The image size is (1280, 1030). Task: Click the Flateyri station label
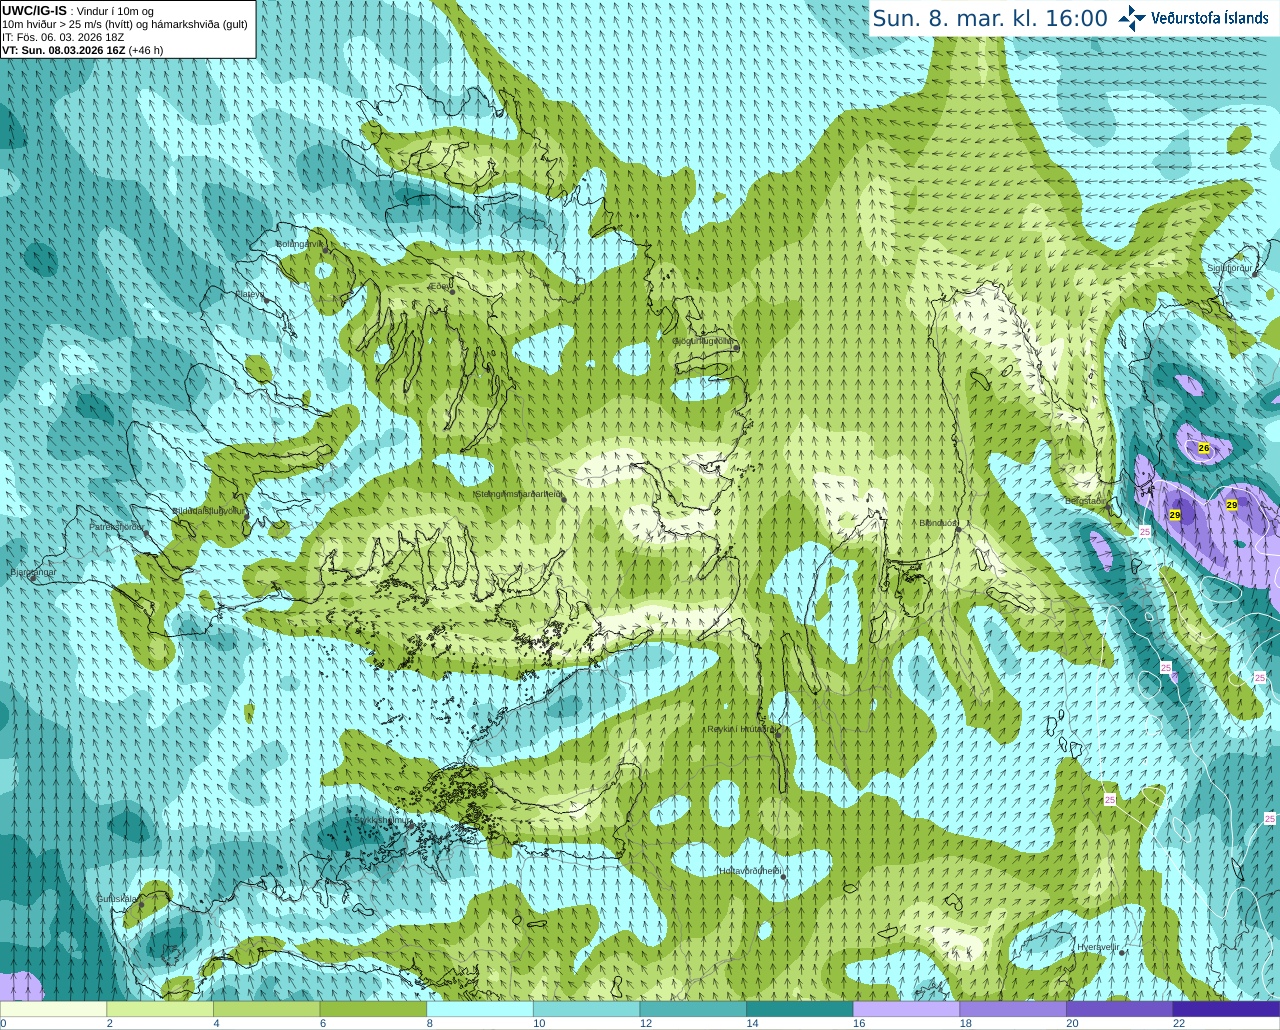(x=250, y=294)
